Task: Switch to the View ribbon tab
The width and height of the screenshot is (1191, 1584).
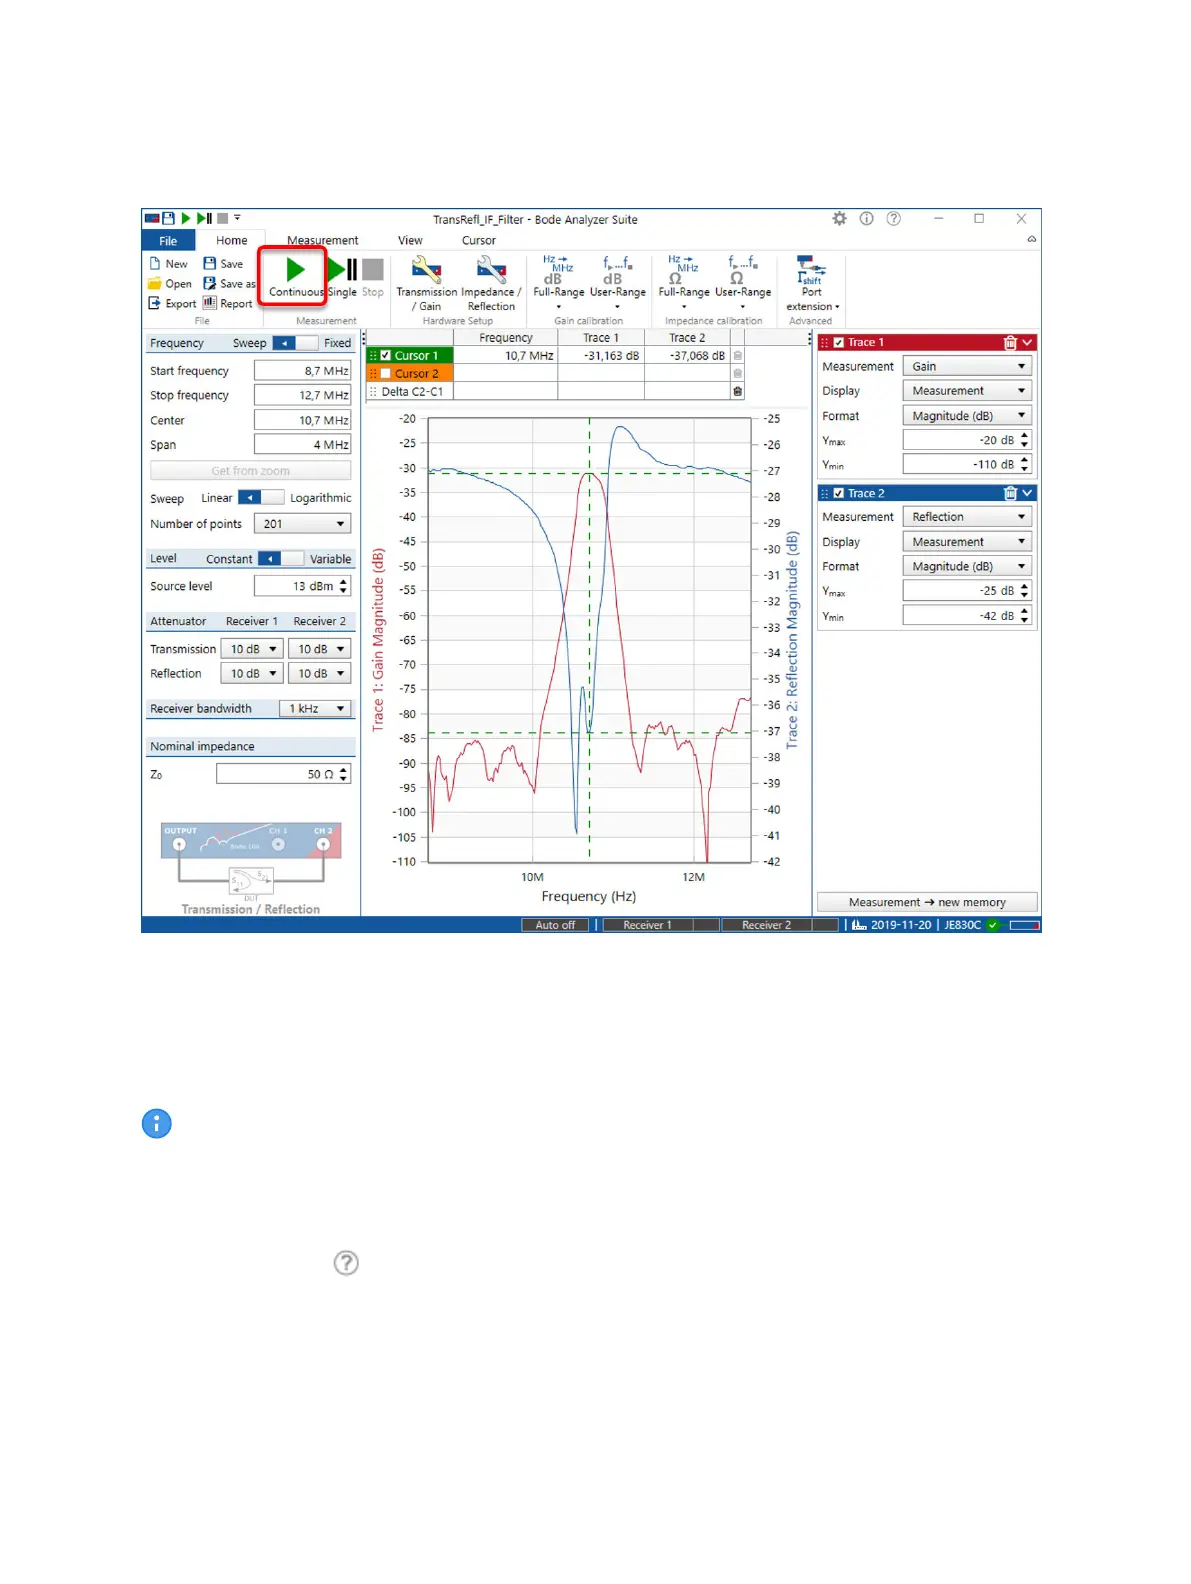Action: pyautogui.click(x=410, y=241)
